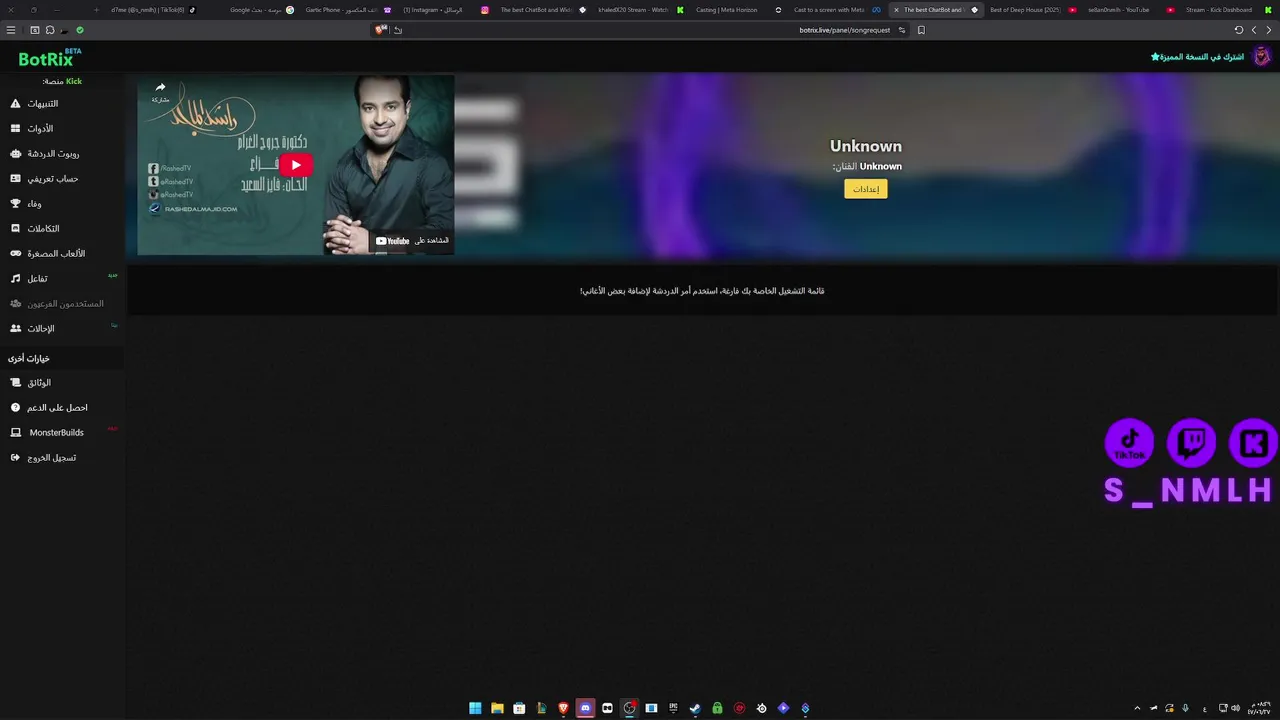Open Brave browser from the taskbar
Screen dimensions: 1280x720
563,708
